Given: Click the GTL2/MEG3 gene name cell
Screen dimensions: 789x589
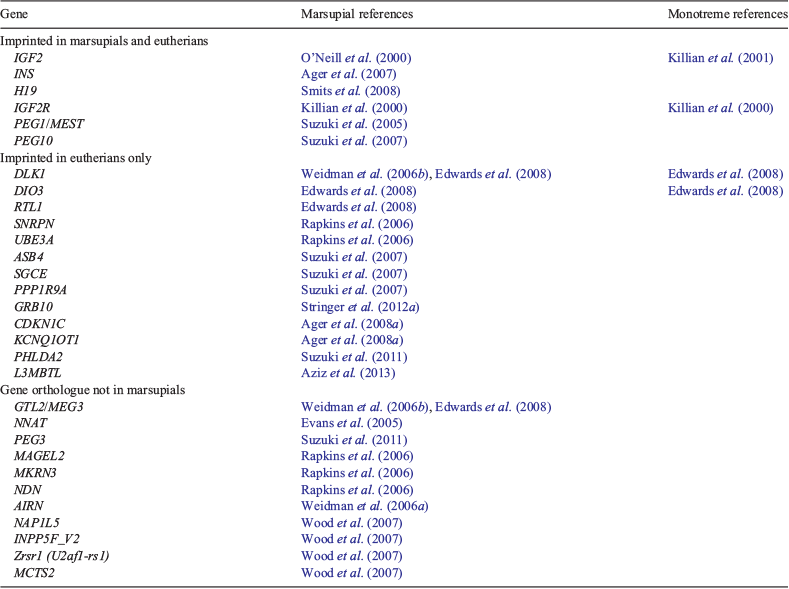Looking at the screenshot, I should click(49, 406).
